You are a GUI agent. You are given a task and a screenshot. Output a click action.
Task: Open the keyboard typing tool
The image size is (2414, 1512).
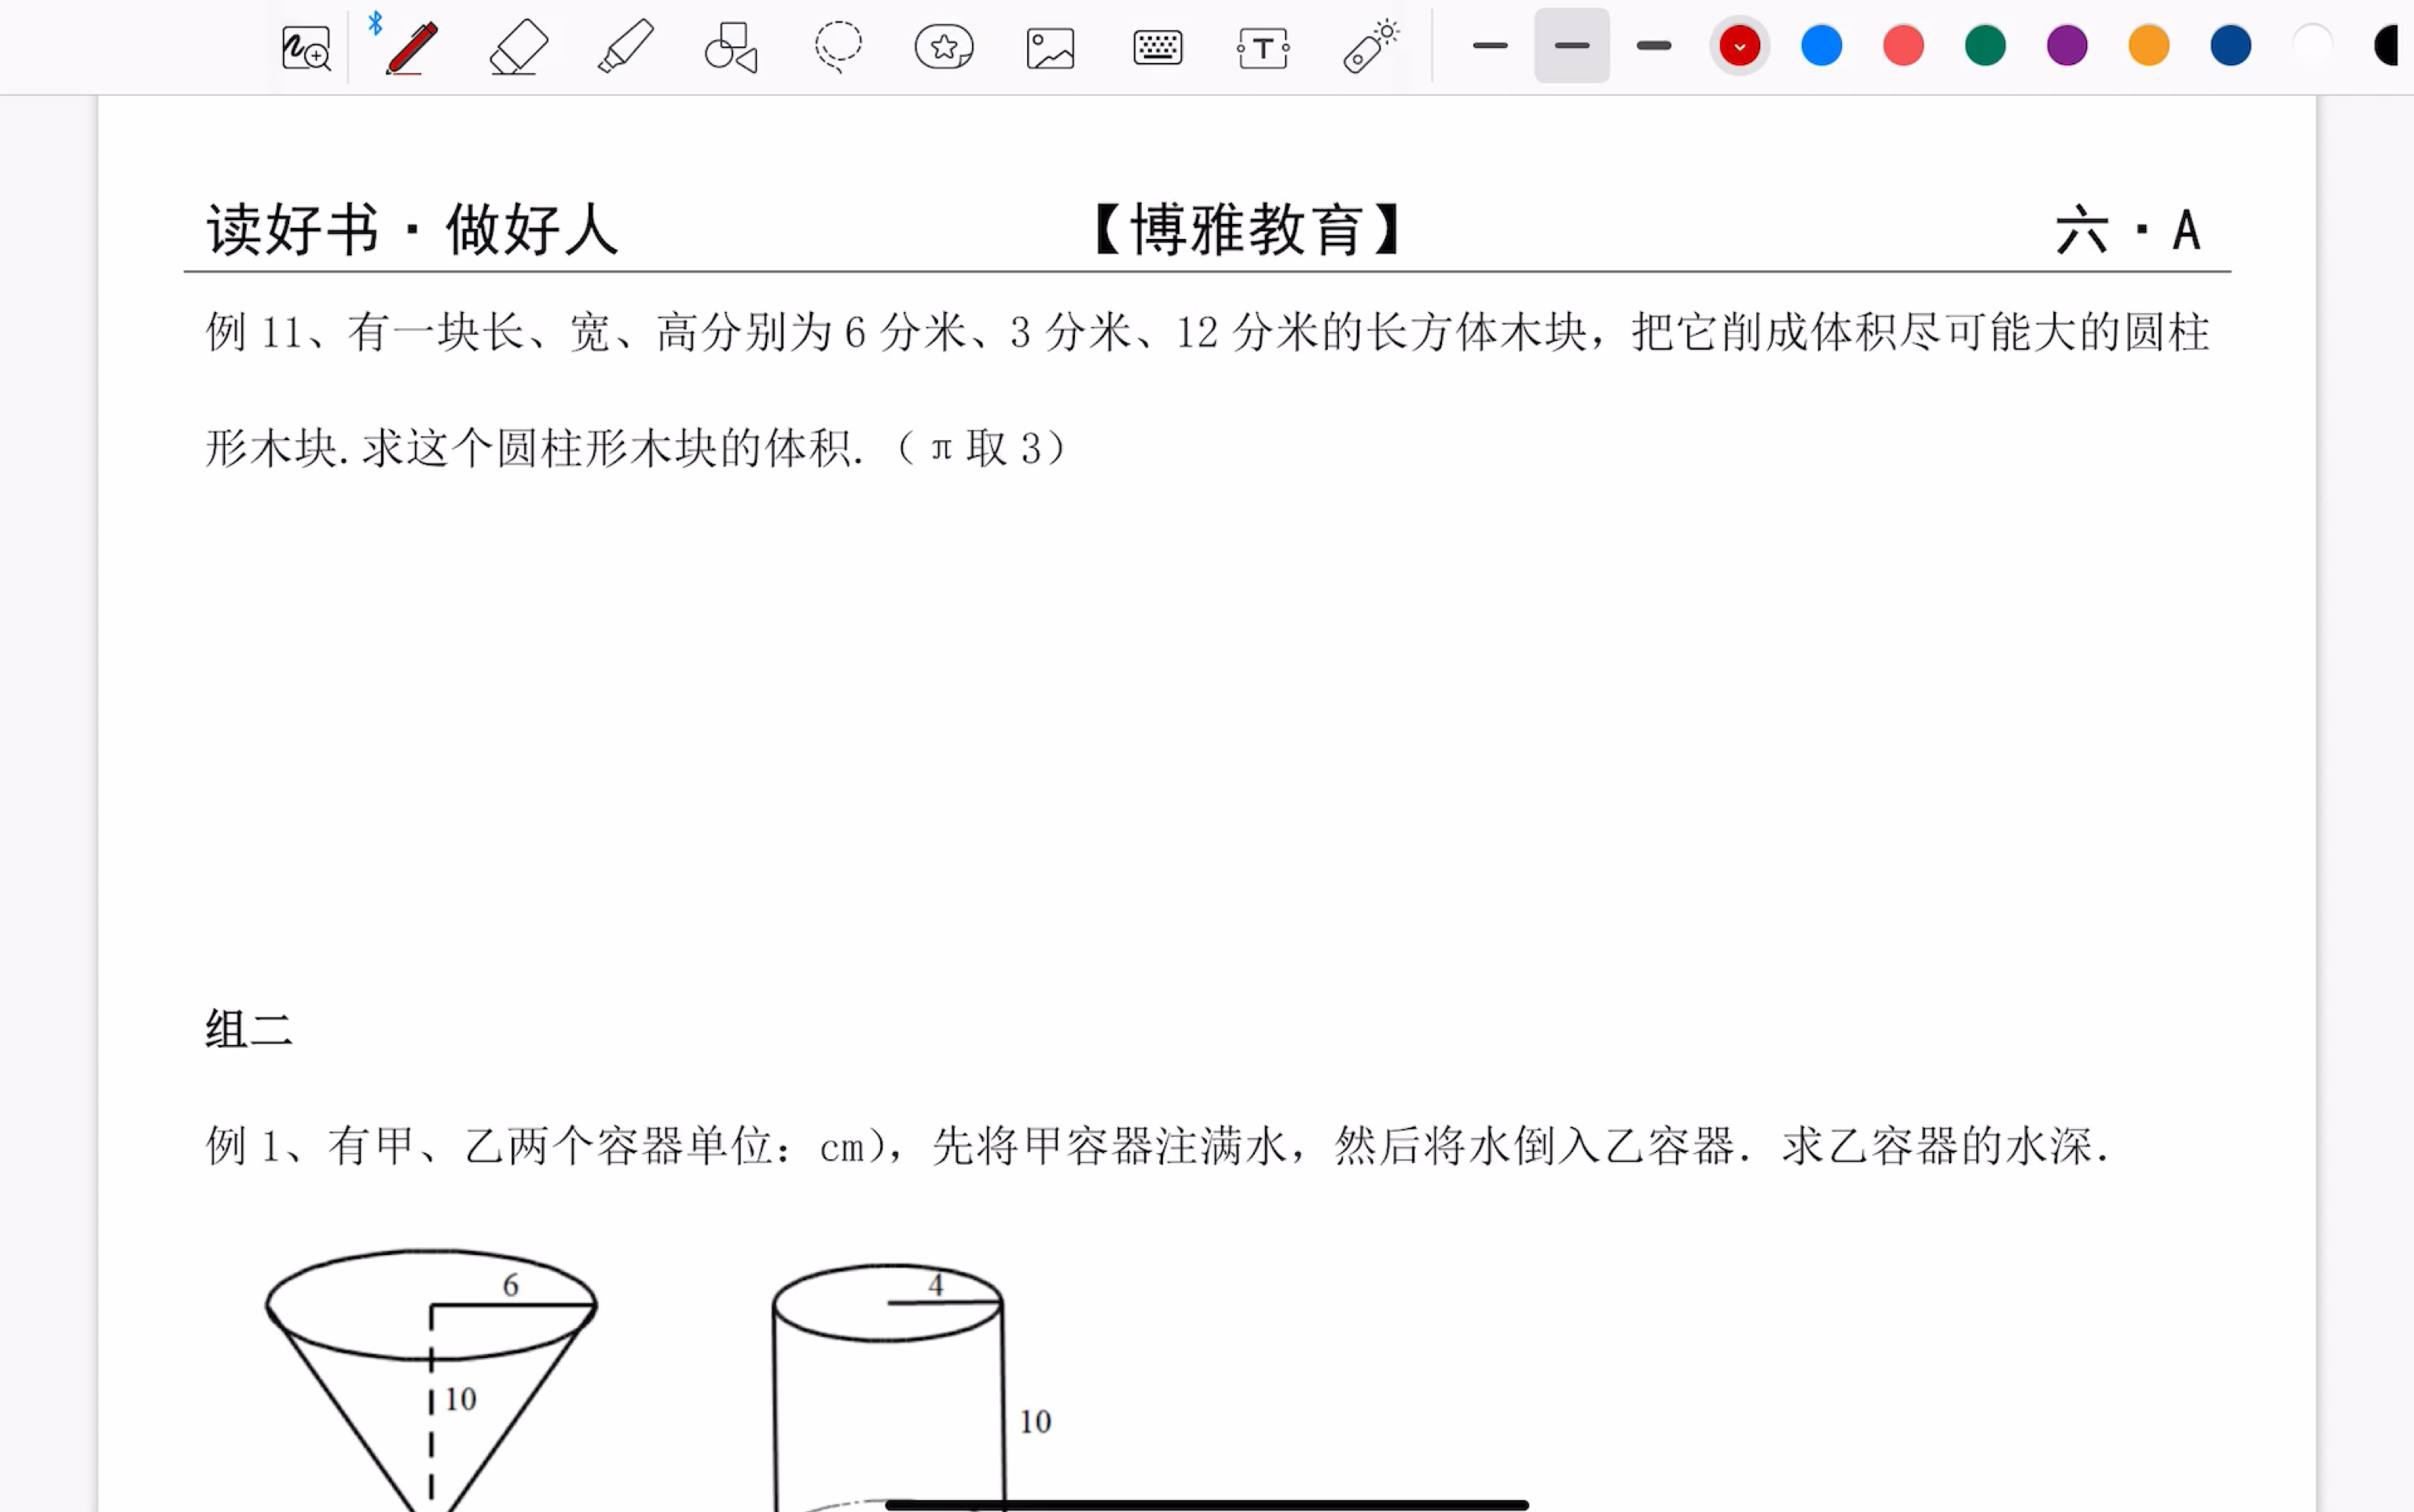click(x=1158, y=47)
